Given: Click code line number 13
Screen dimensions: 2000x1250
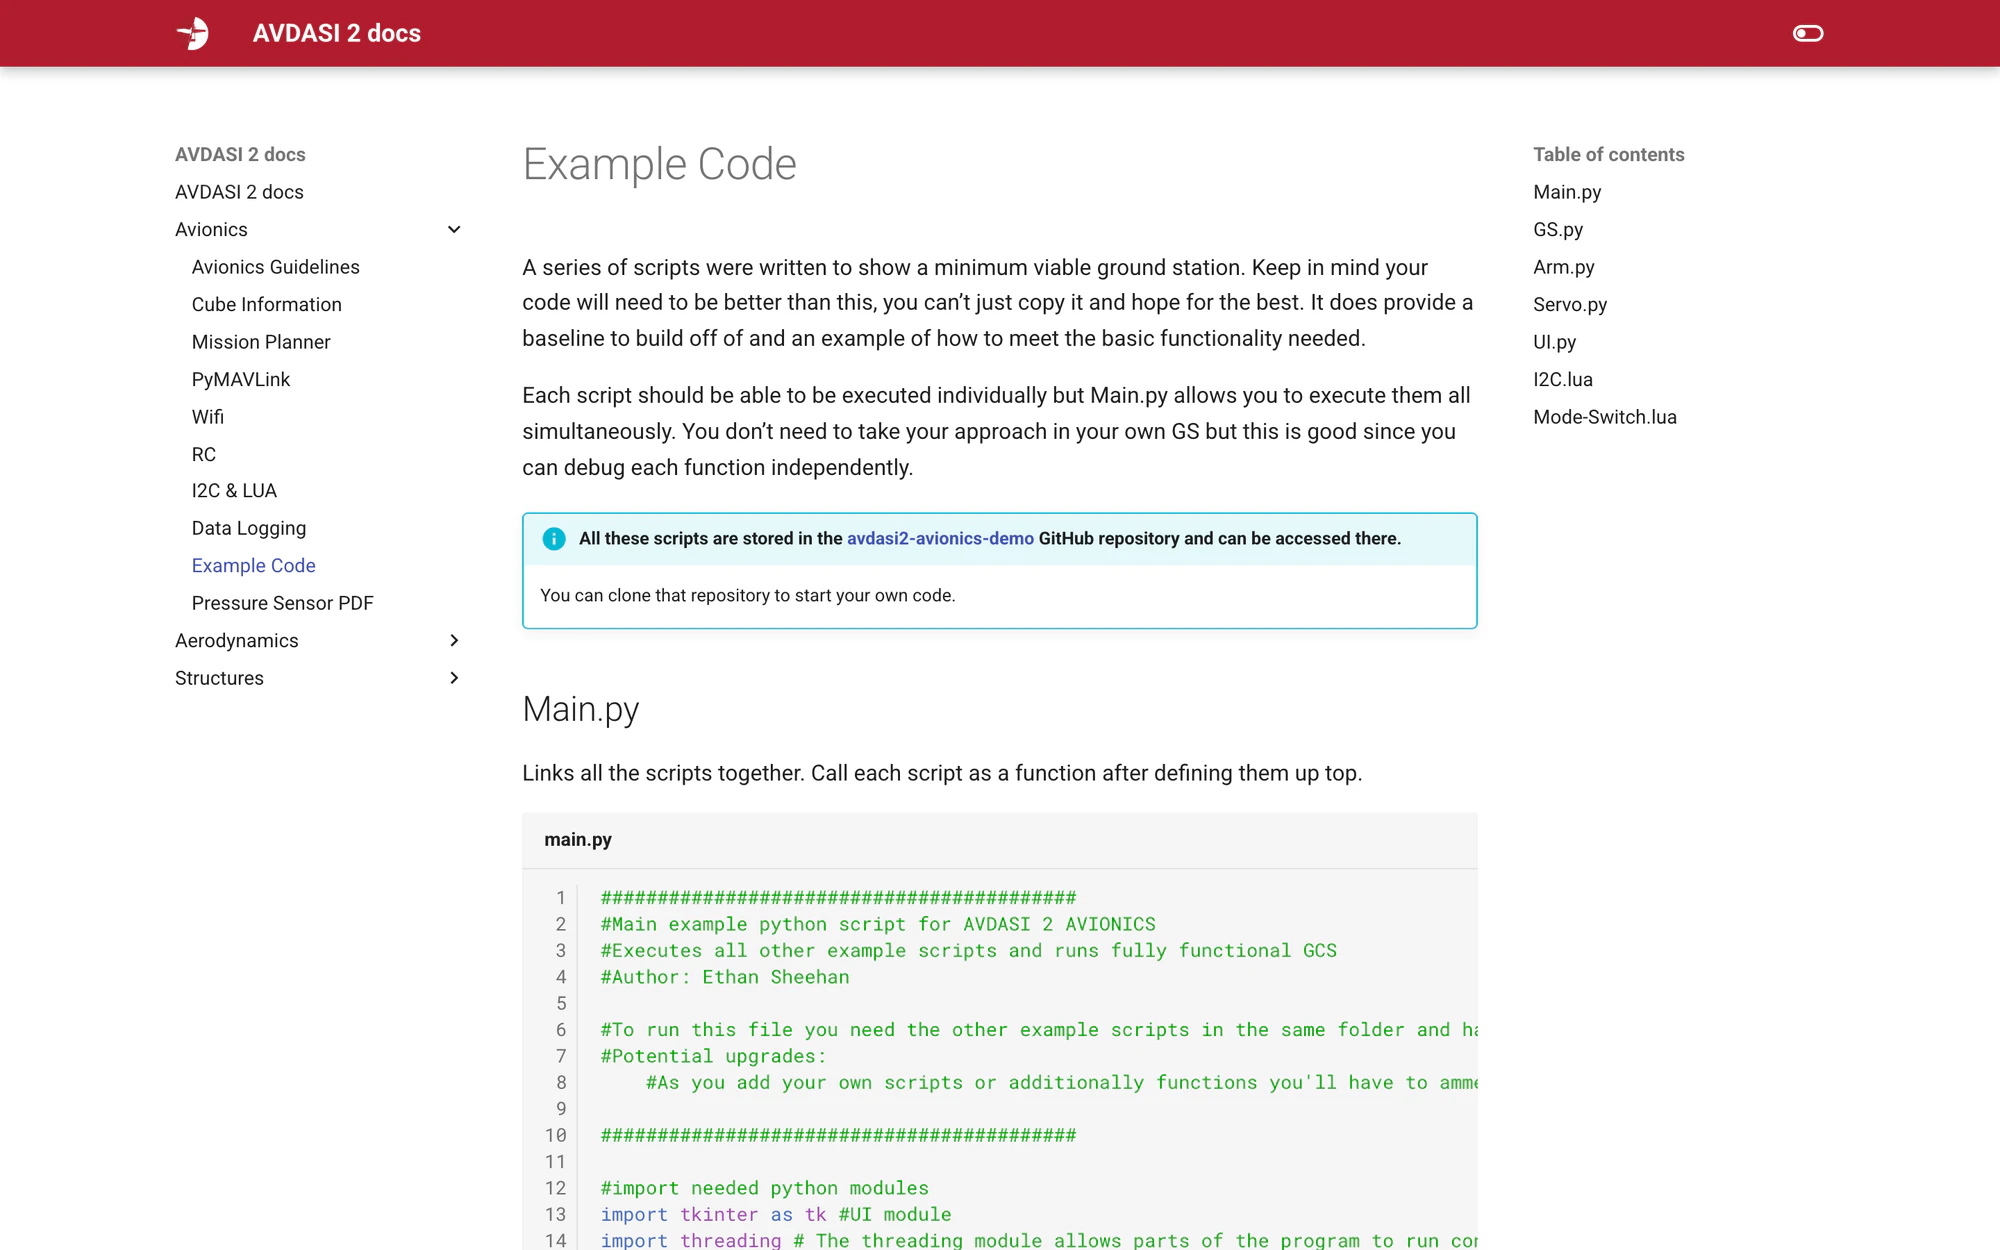Looking at the screenshot, I should tap(555, 1214).
